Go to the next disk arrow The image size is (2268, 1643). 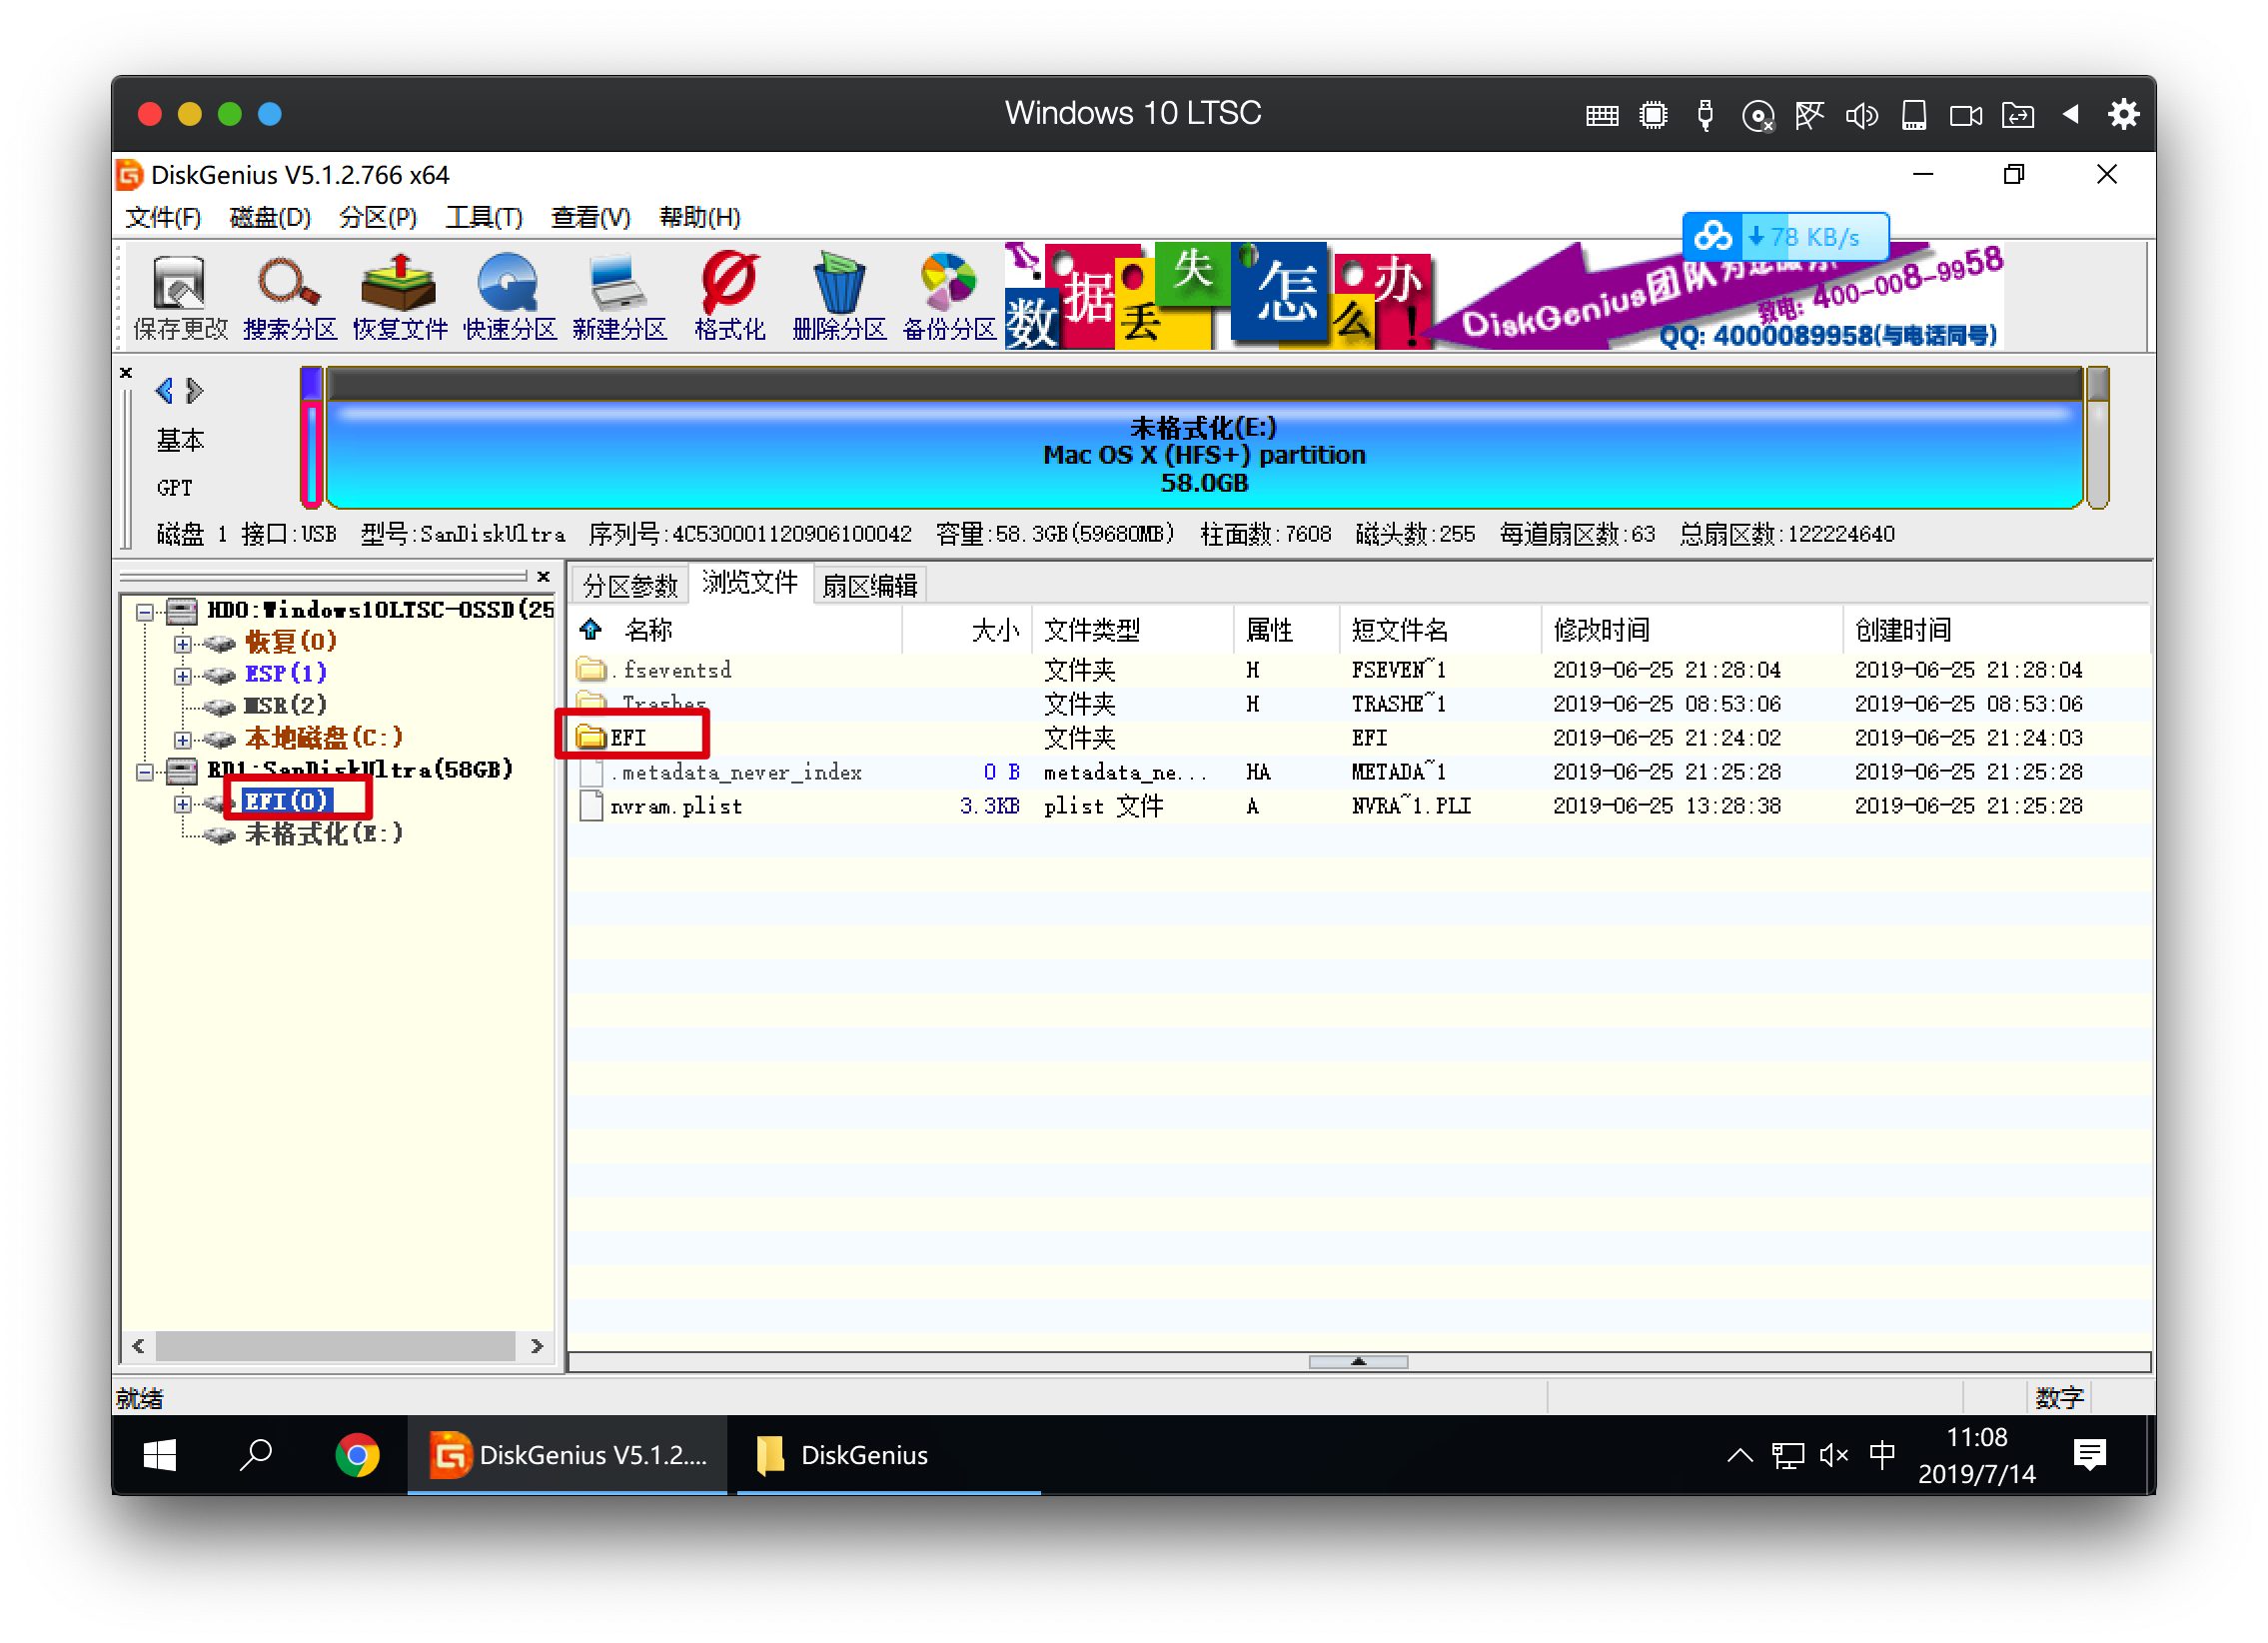(x=195, y=390)
